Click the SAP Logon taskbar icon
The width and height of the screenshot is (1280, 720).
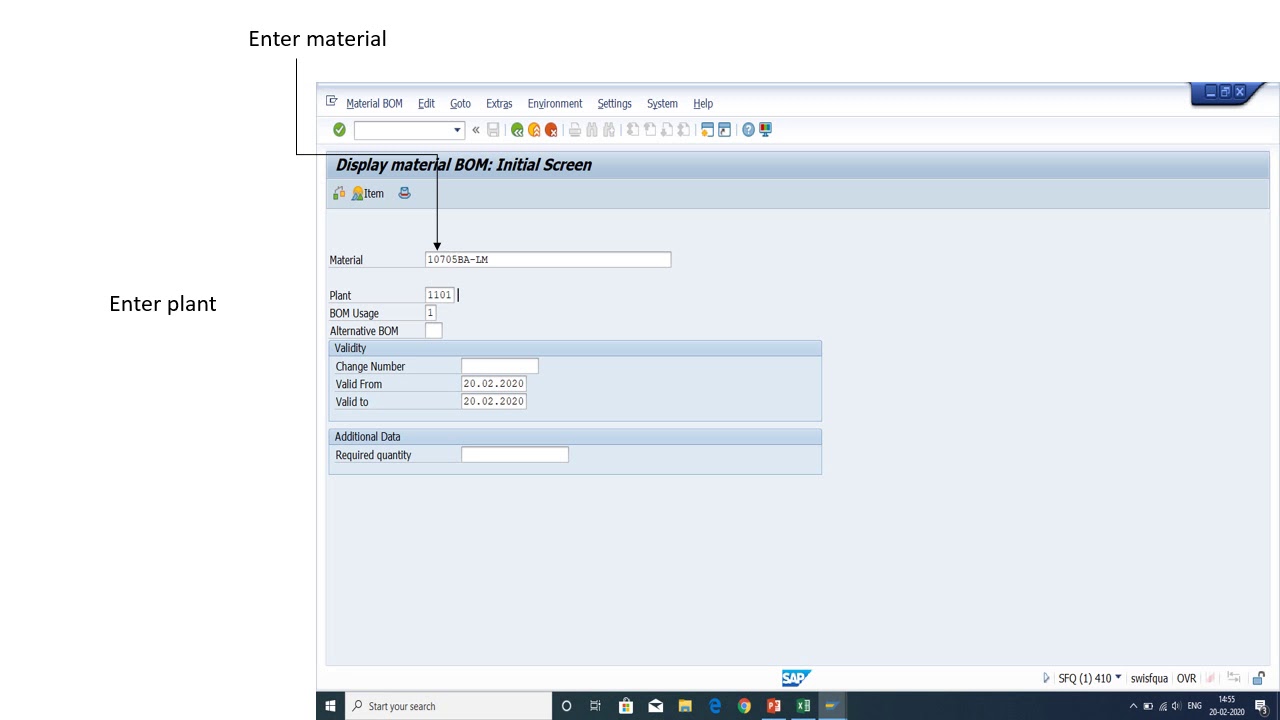click(832, 706)
